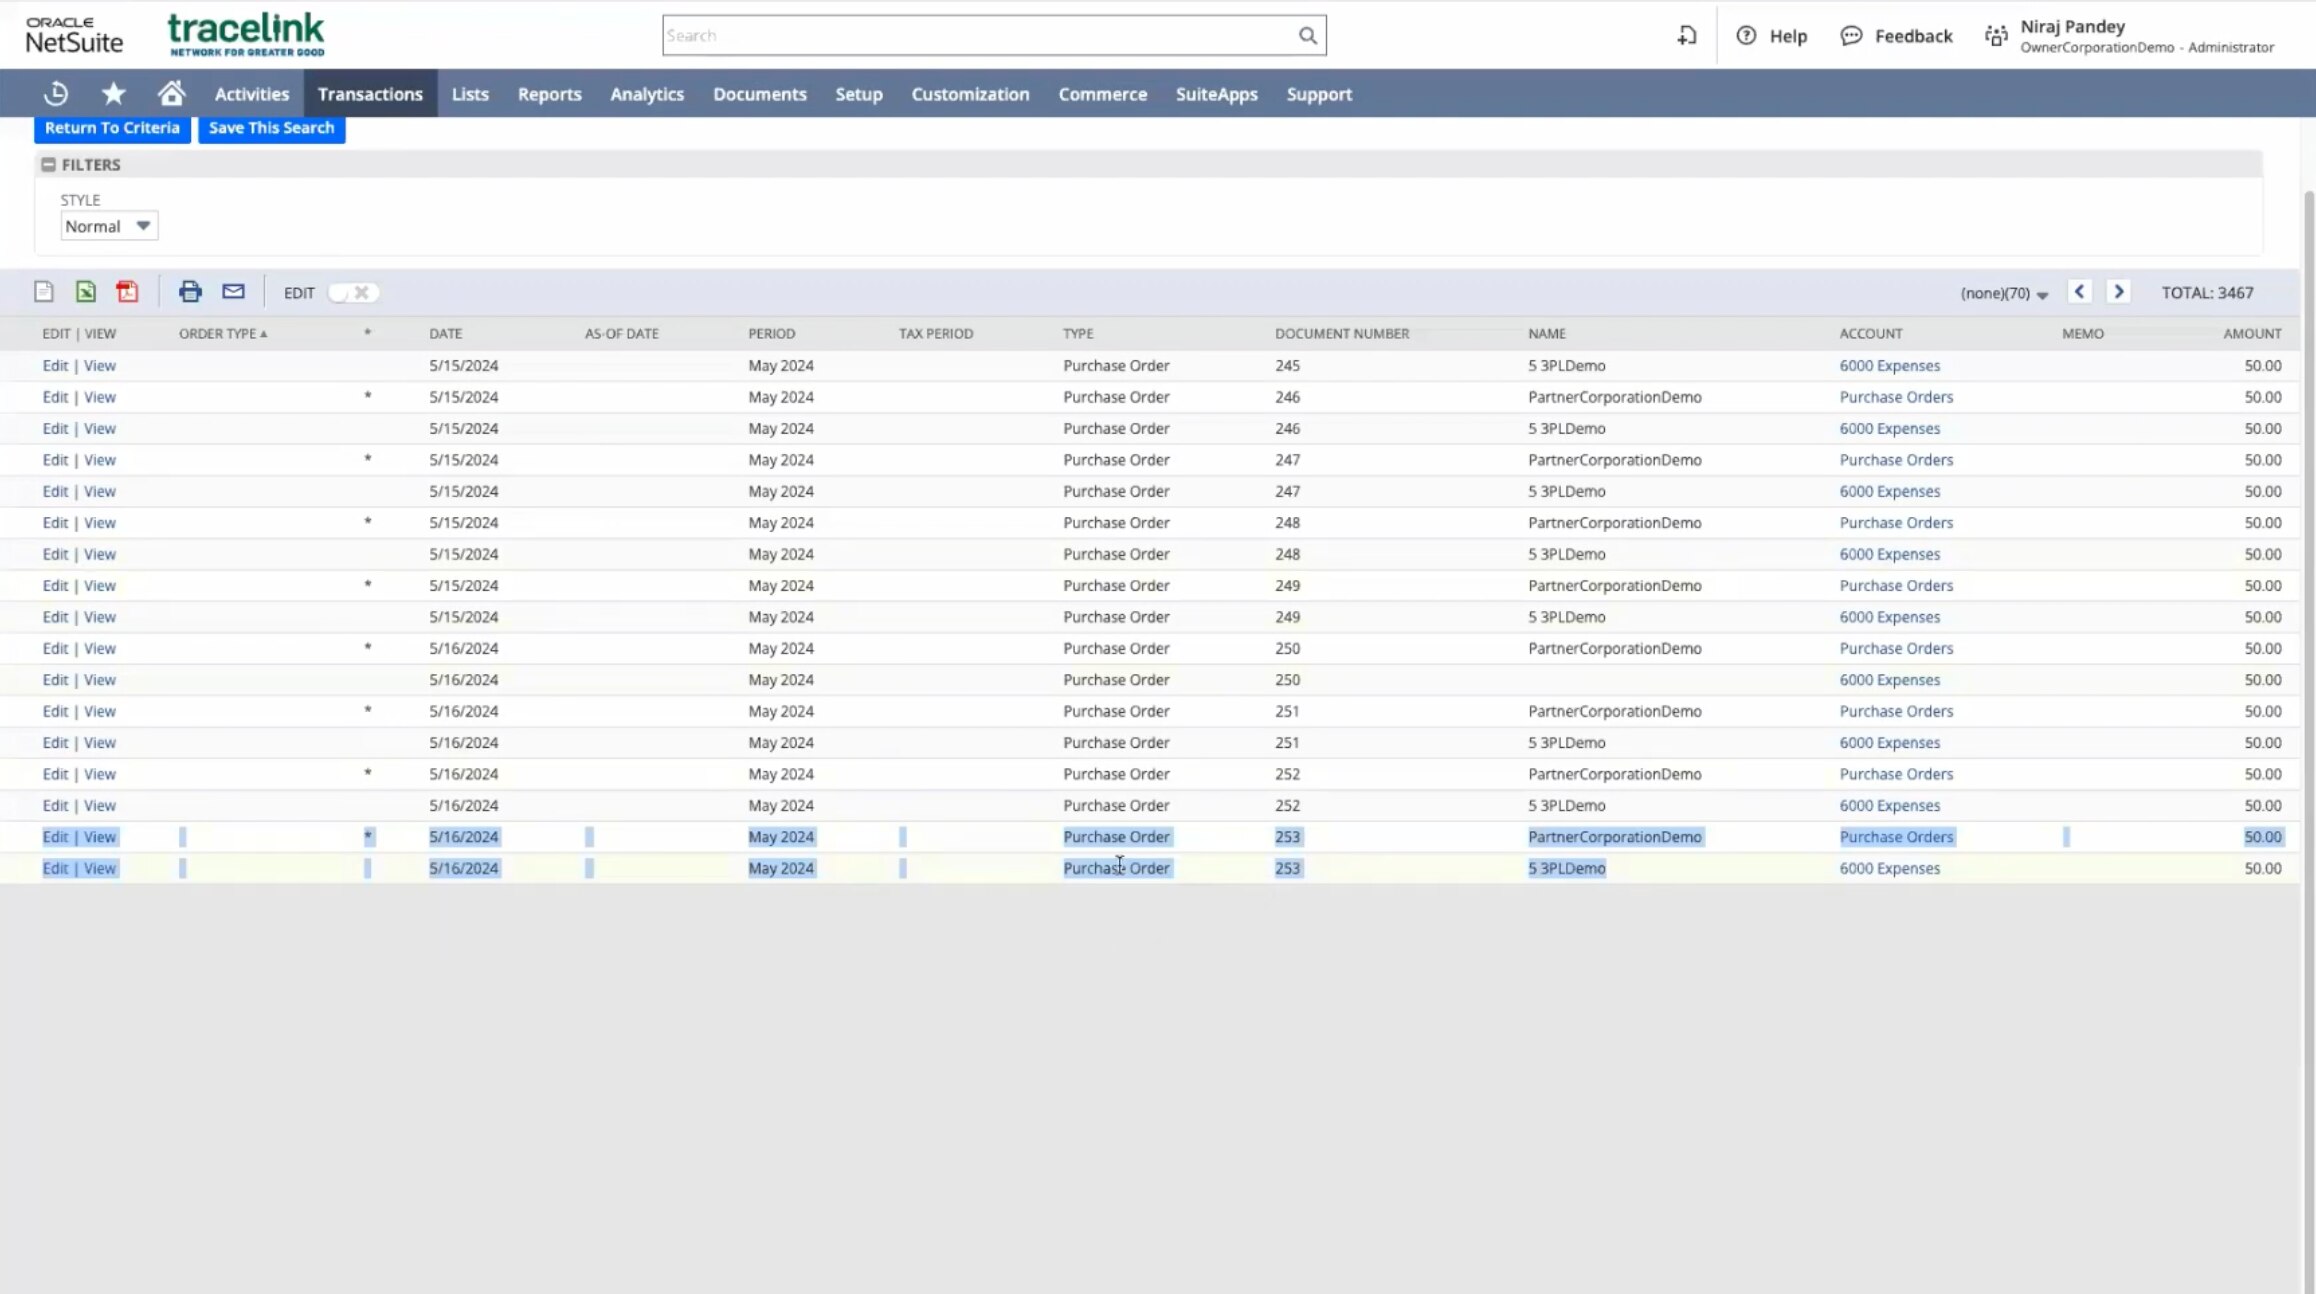This screenshot has width=2316, height=1294.
Task: Open the Recent Records clock icon
Action: click(56, 93)
